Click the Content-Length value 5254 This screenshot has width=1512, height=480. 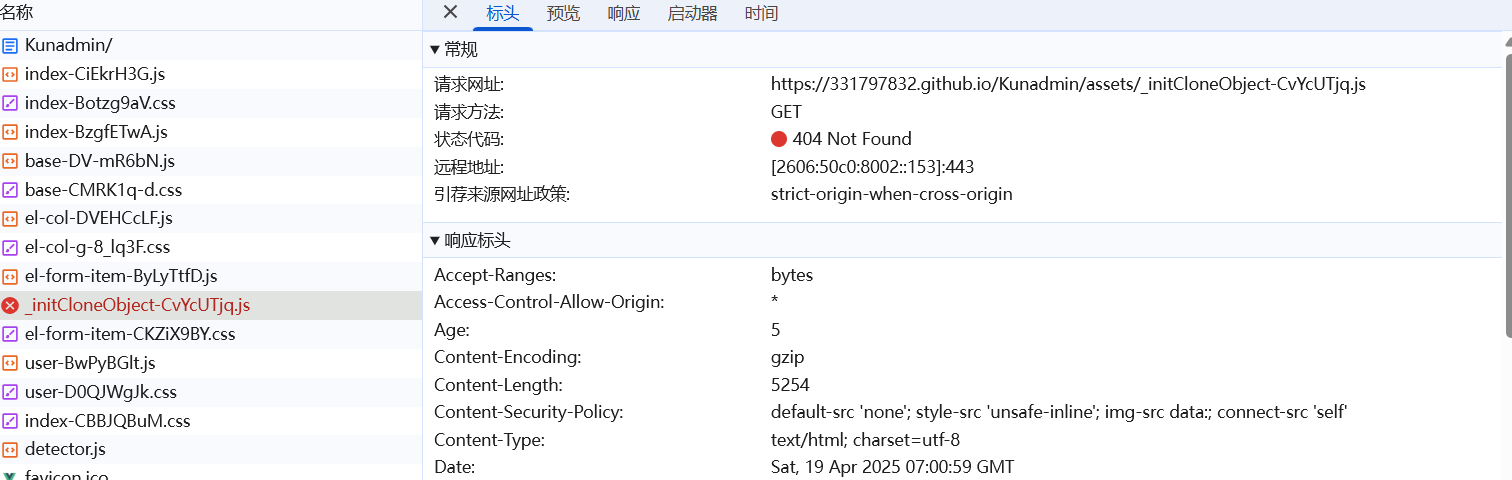pos(790,385)
